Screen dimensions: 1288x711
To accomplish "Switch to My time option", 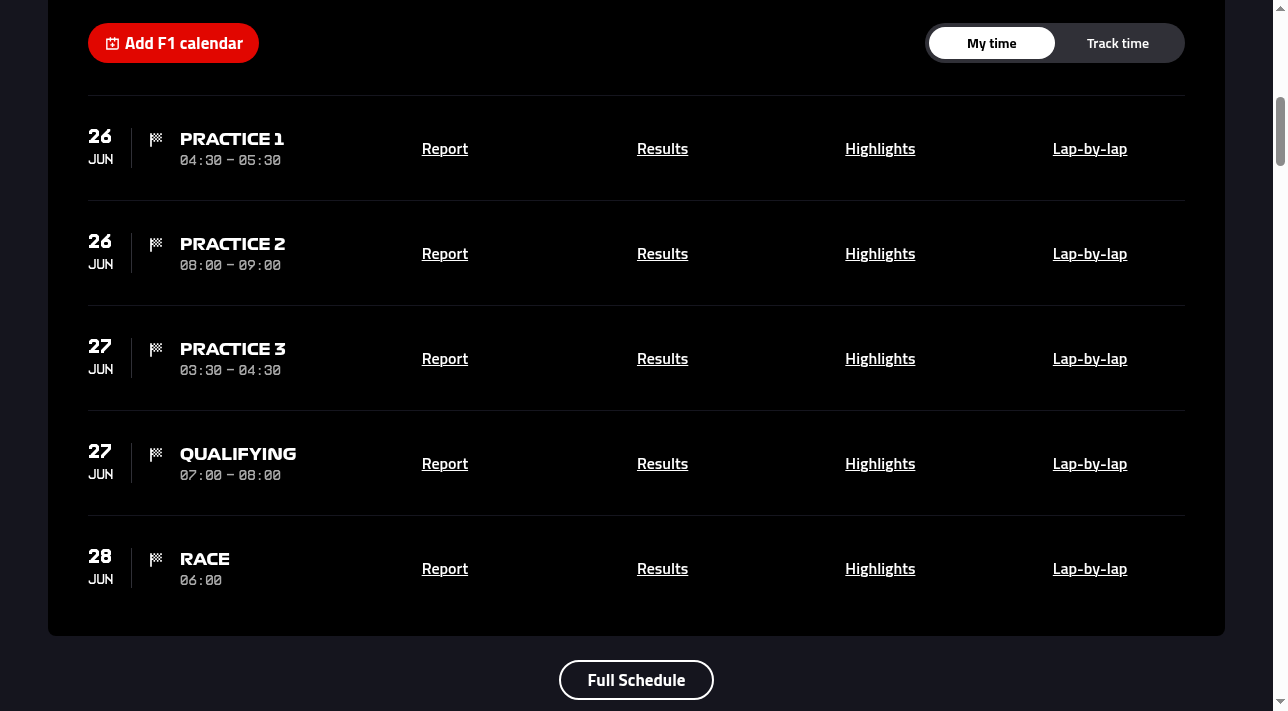I will tap(991, 43).
